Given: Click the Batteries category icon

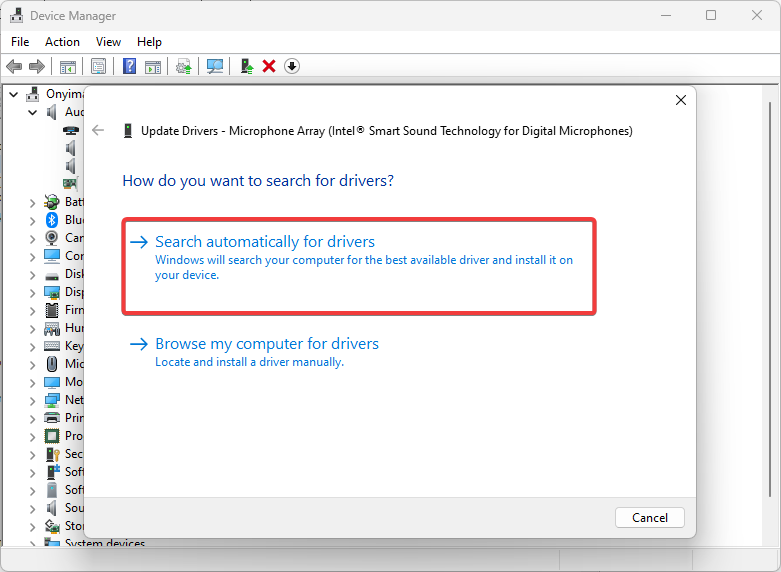Looking at the screenshot, I should tap(52, 202).
